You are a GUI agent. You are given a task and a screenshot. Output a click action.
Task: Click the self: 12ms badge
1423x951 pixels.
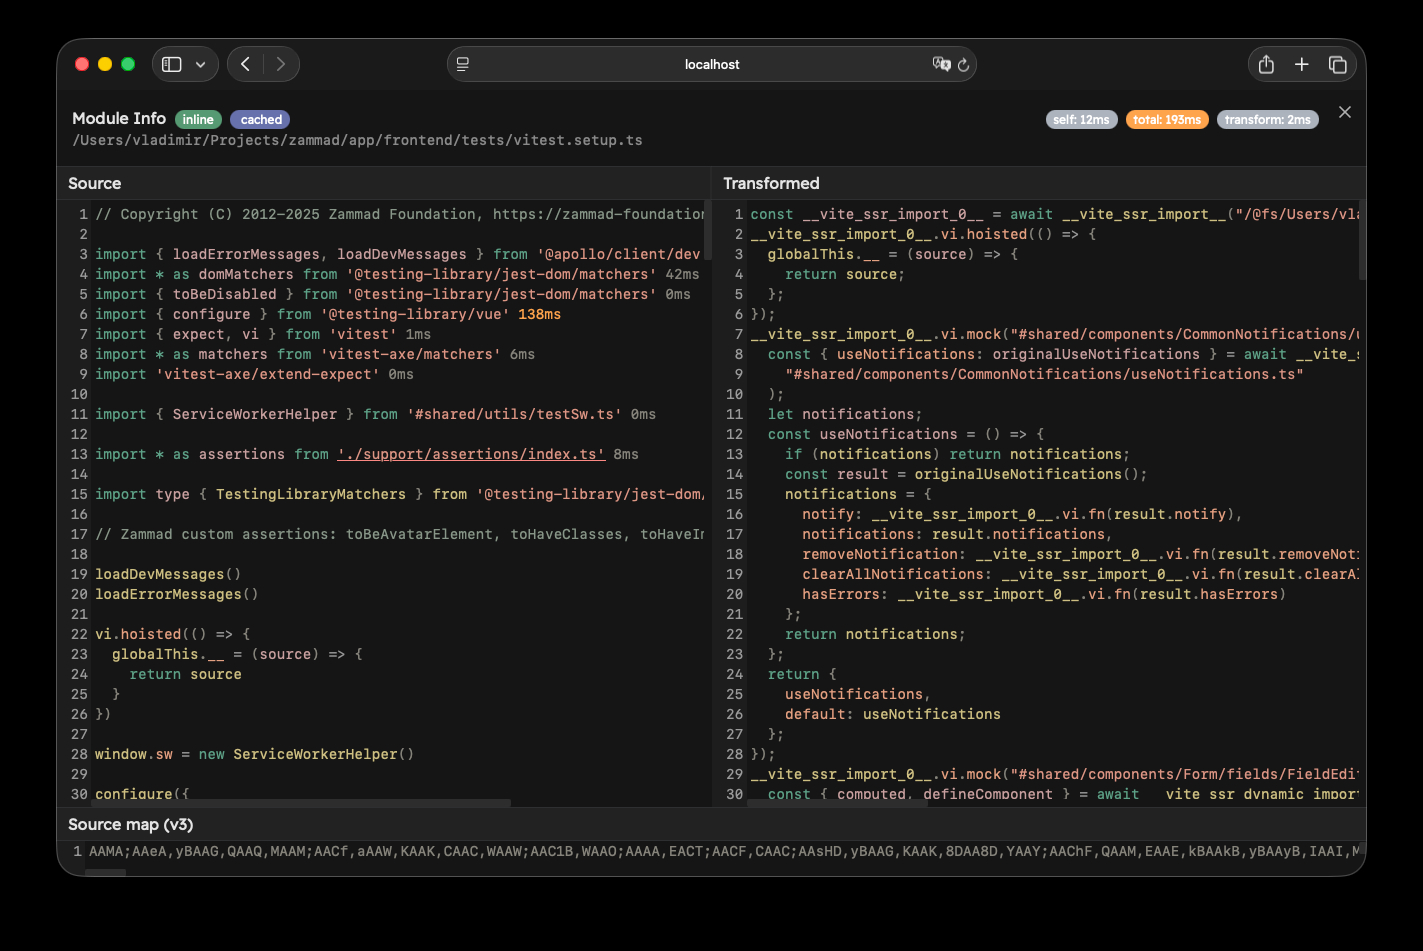pos(1081,120)
